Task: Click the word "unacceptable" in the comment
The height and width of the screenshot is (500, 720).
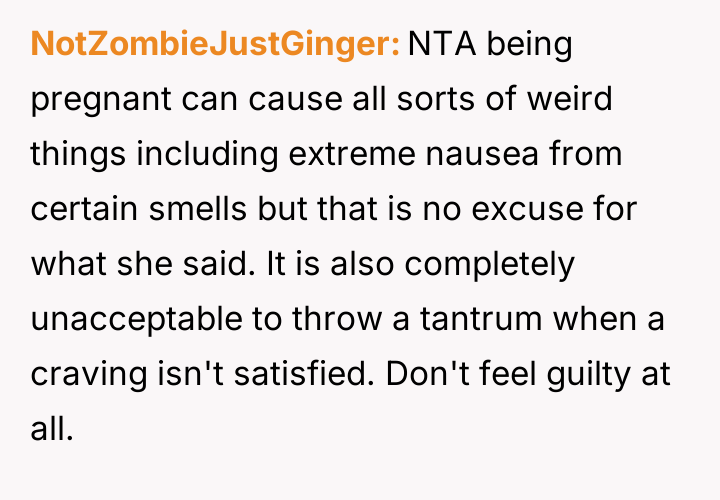Action: 133,320
